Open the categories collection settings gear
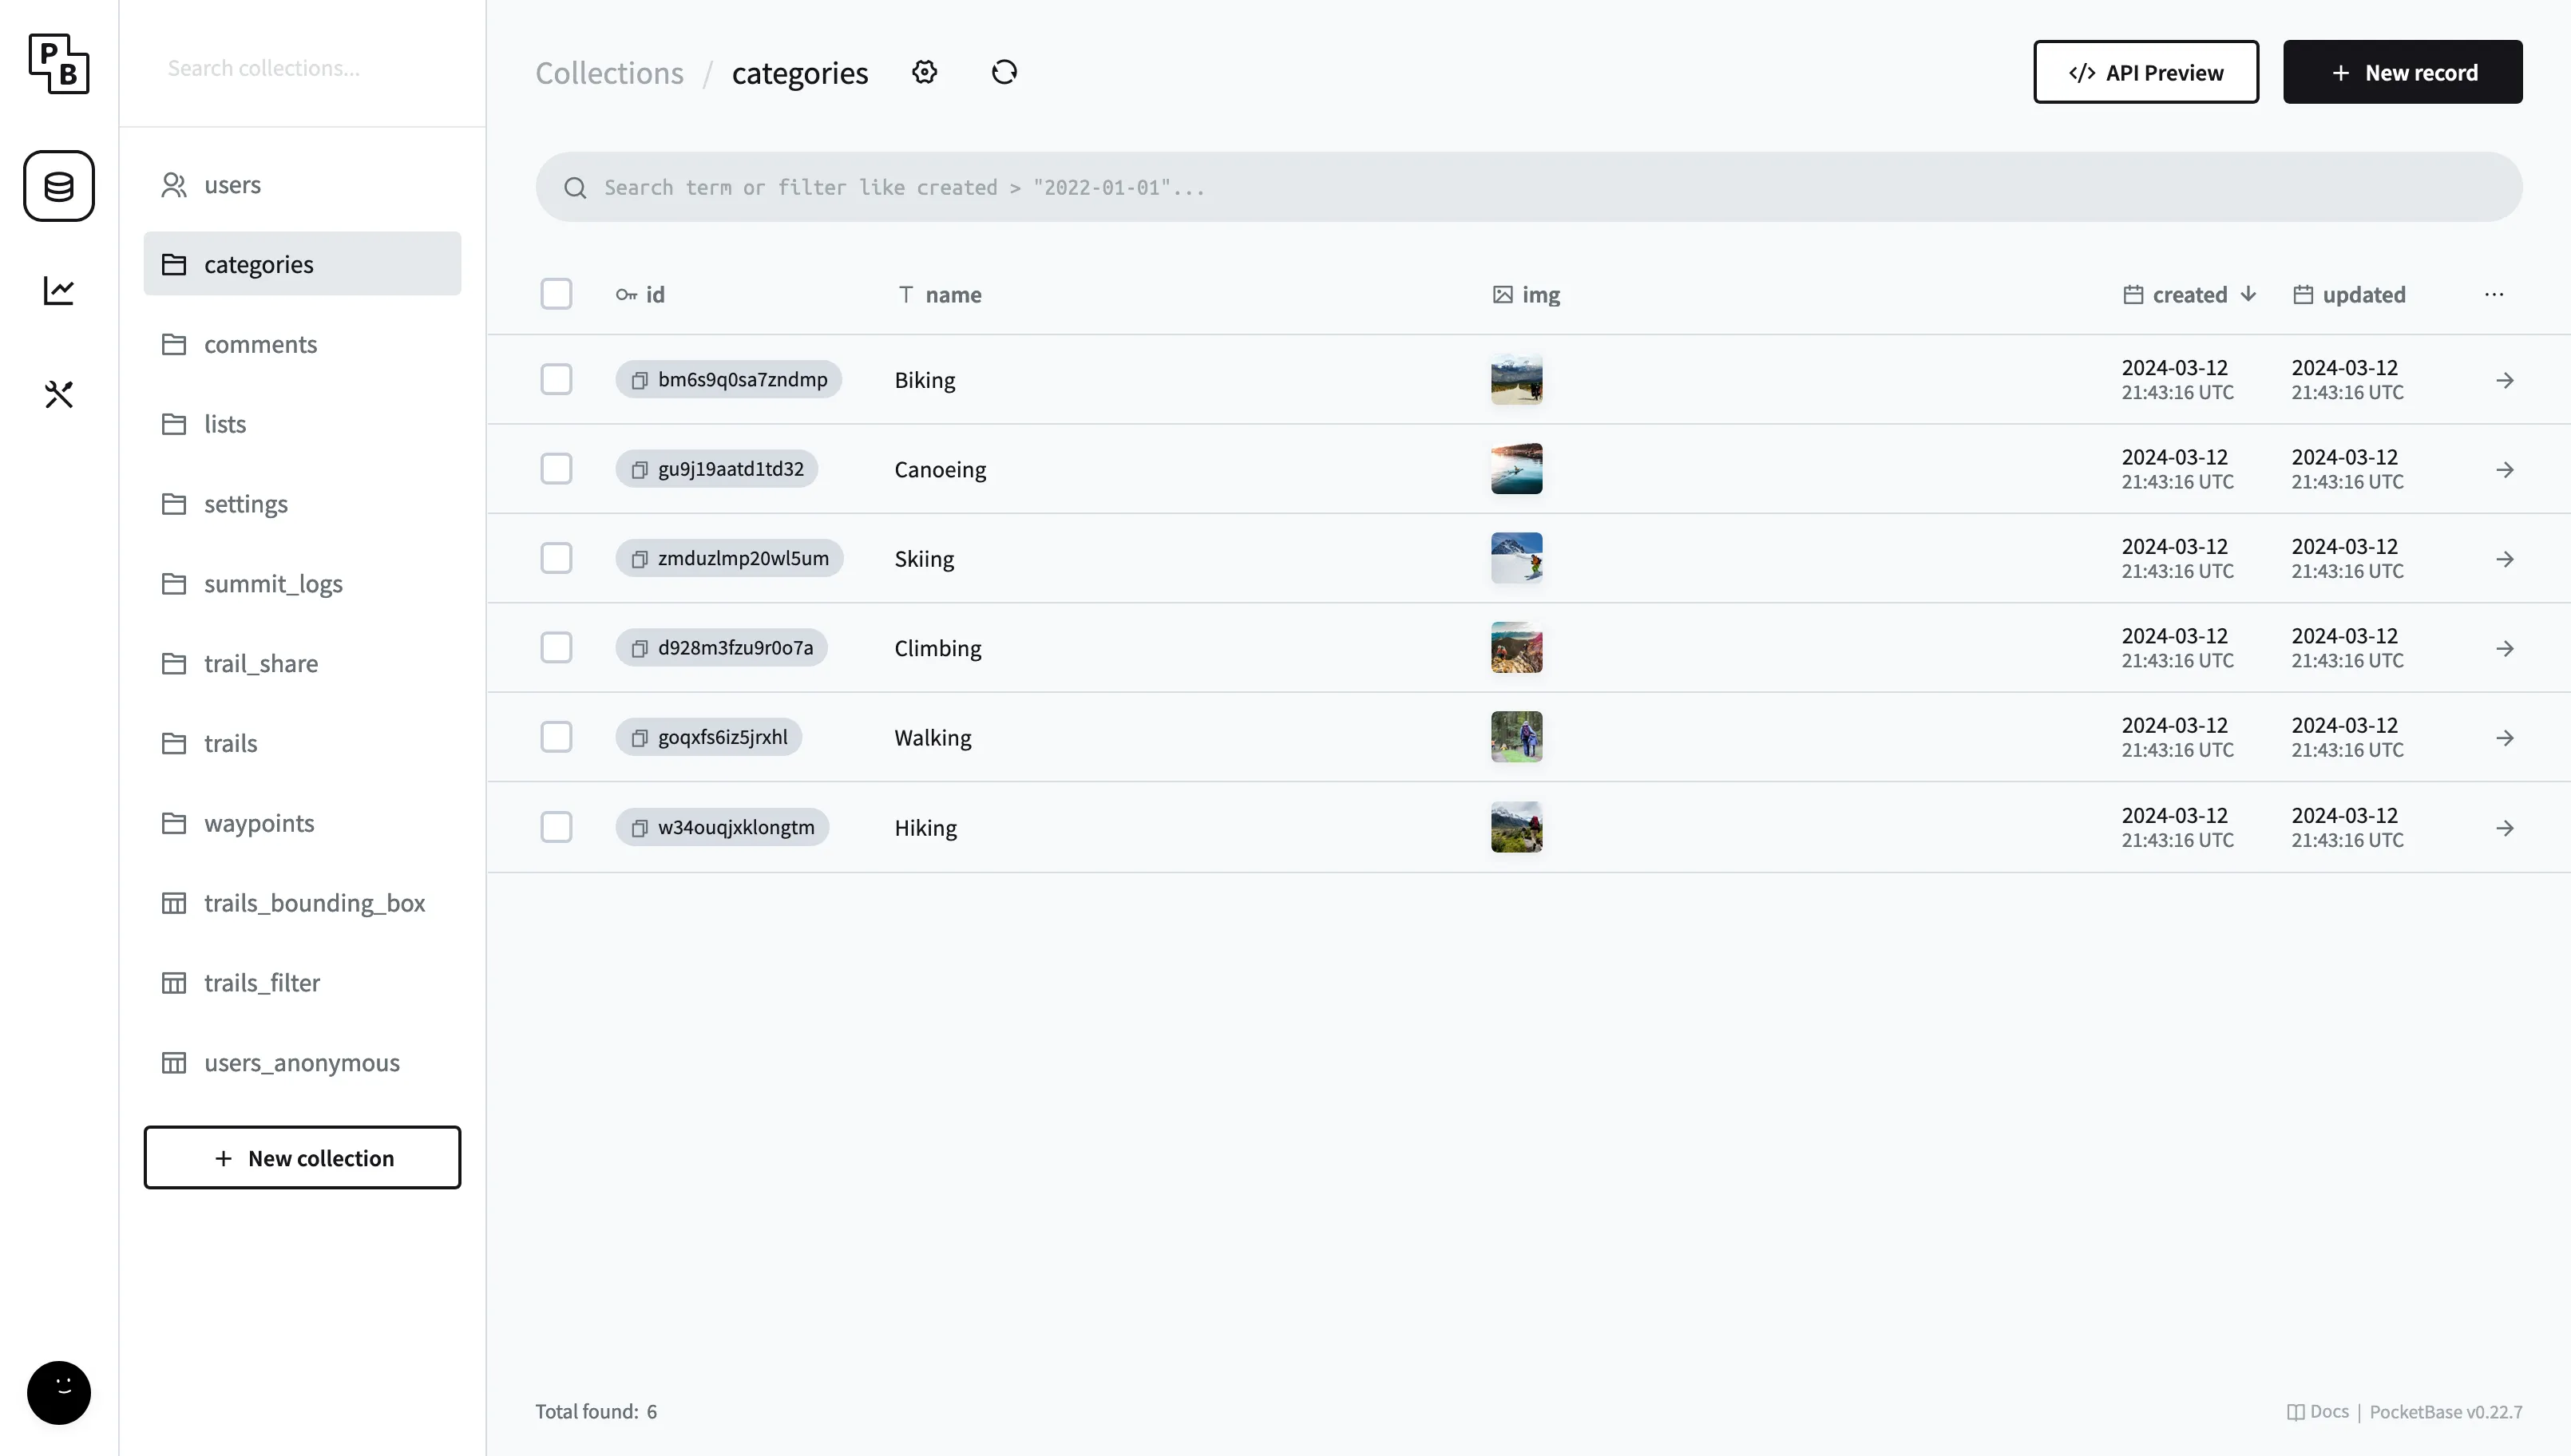 (x=924, y=71)
